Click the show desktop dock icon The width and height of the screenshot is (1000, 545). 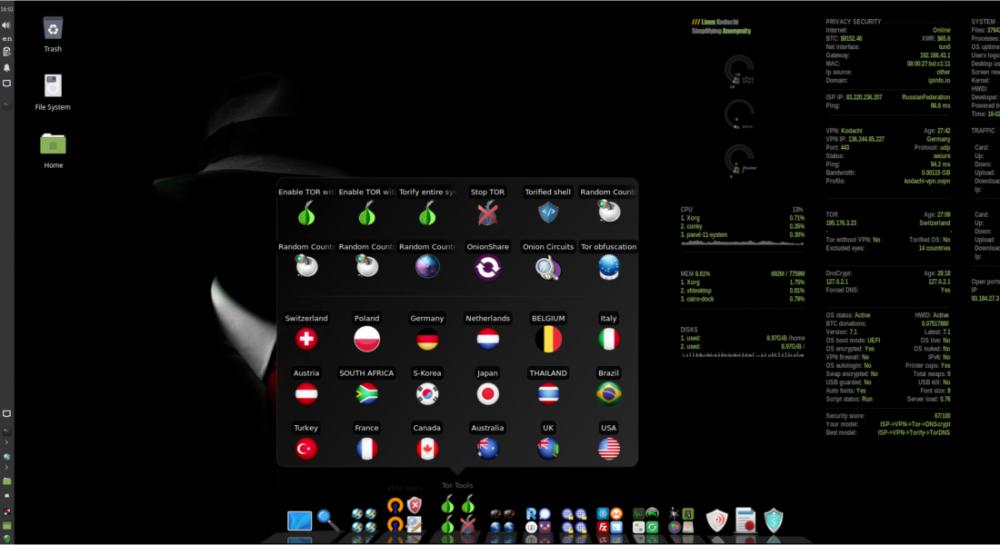299,521
